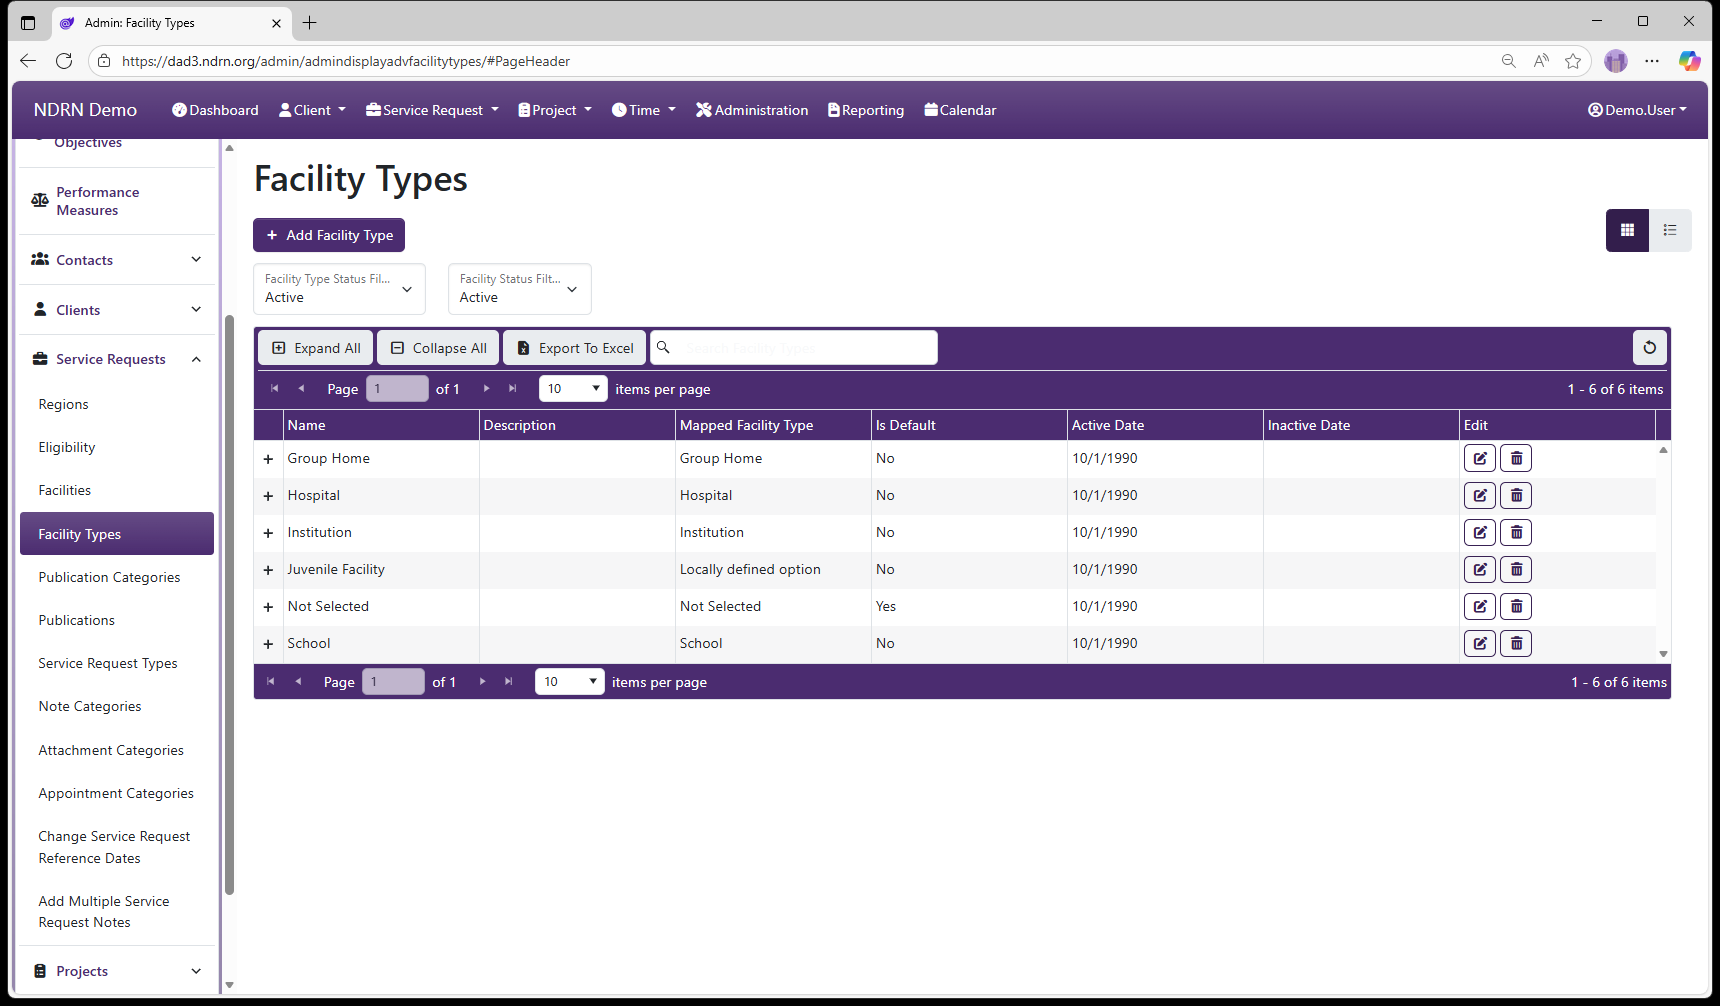Go to previous page in top pager
Screen dimensions: 1720x1006
tap(301, 389)
